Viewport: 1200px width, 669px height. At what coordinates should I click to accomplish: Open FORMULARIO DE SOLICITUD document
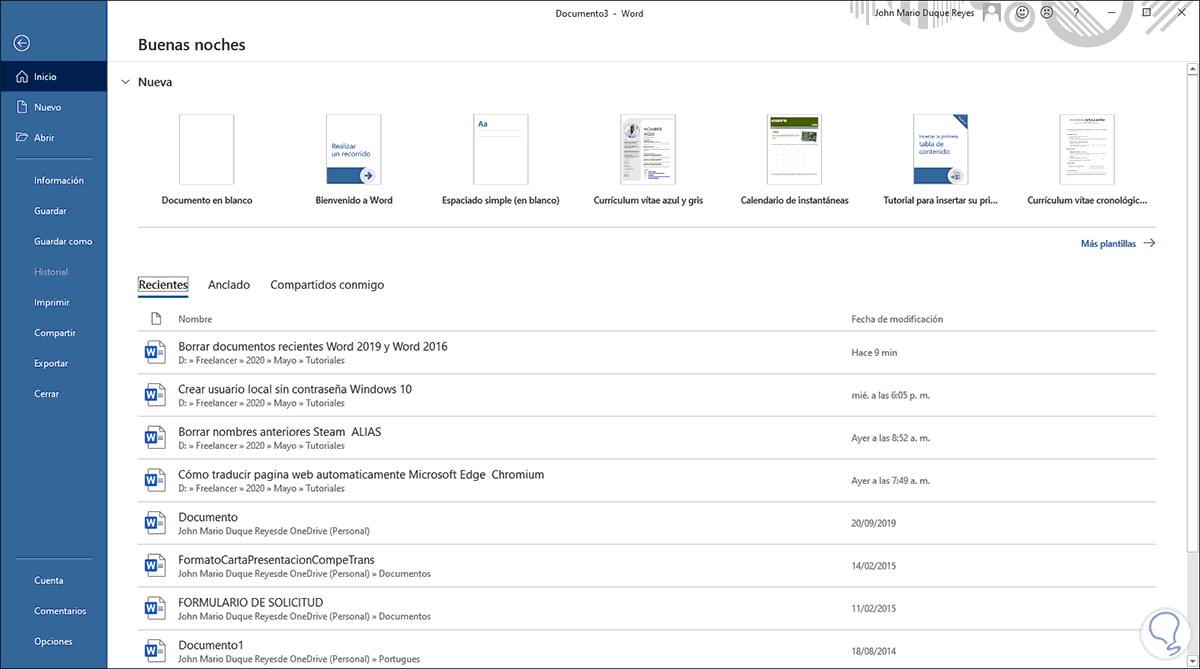pos(646,608)
